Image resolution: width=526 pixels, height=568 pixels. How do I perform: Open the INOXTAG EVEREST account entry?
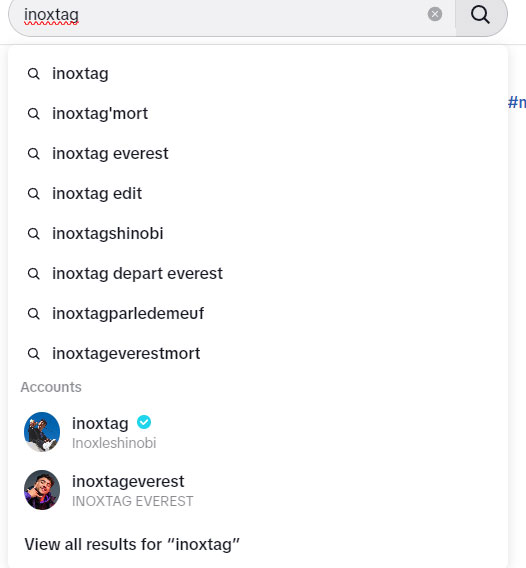pos(258,490)
